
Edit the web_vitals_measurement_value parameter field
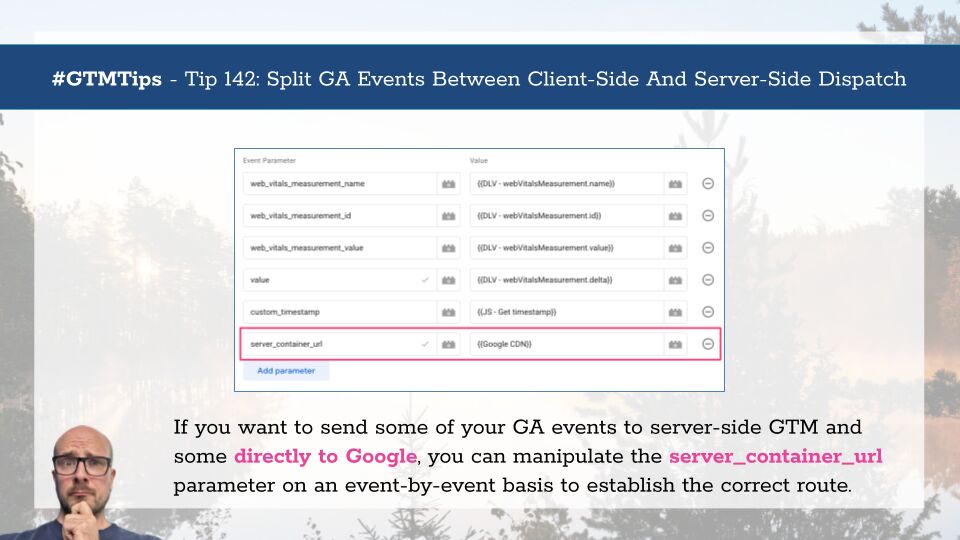click(x=340, y=248)
